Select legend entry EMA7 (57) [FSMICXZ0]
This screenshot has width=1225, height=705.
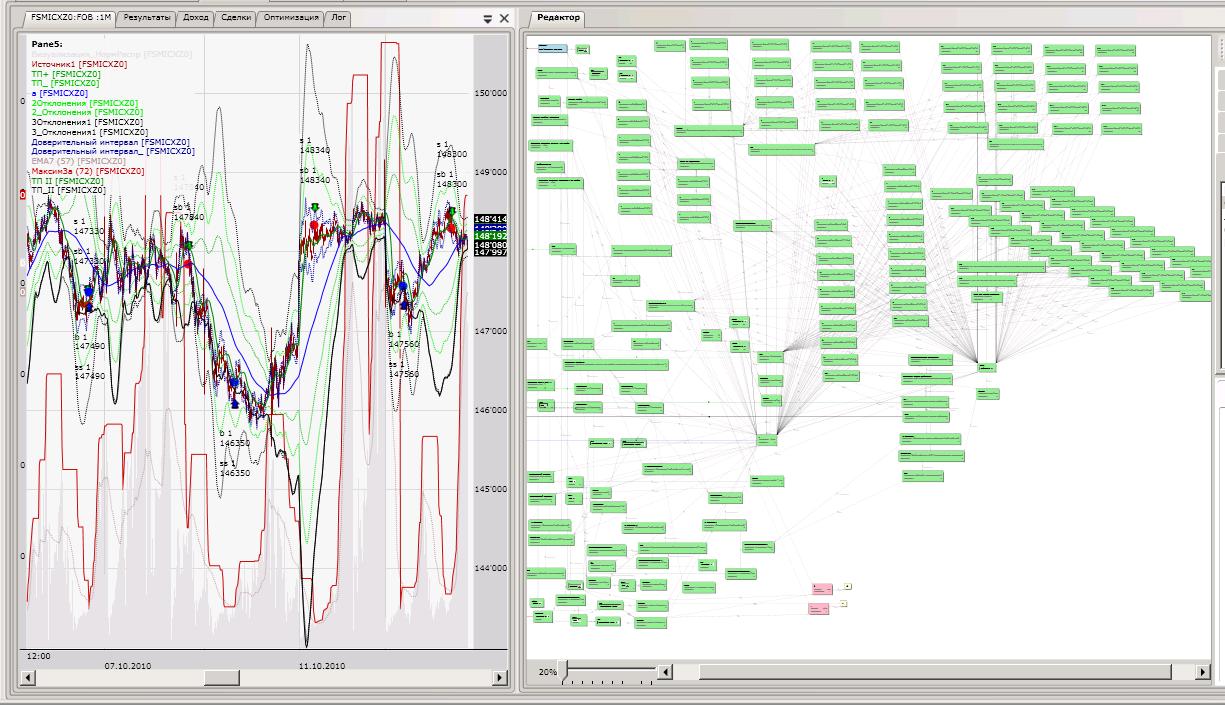point(78,160)
